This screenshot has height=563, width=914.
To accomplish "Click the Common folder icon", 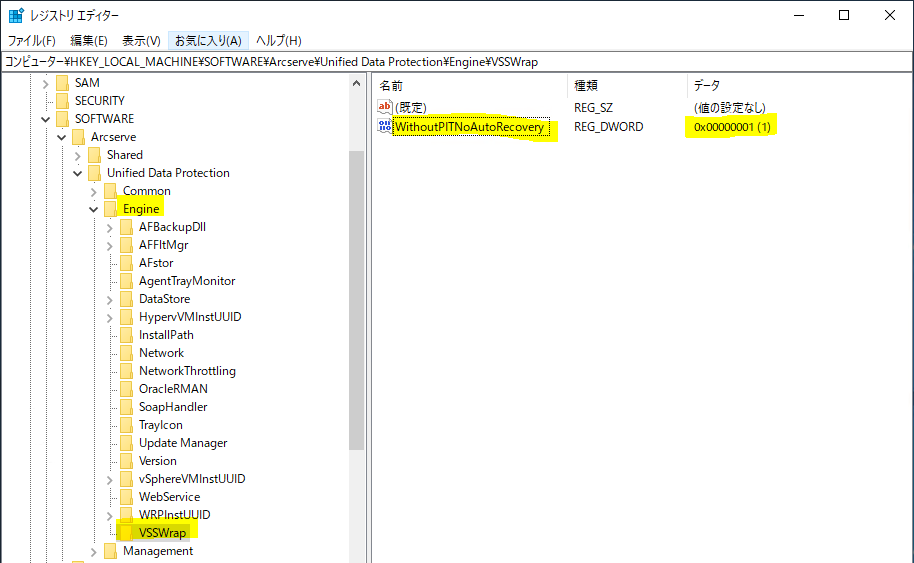I will pos(110,191).
